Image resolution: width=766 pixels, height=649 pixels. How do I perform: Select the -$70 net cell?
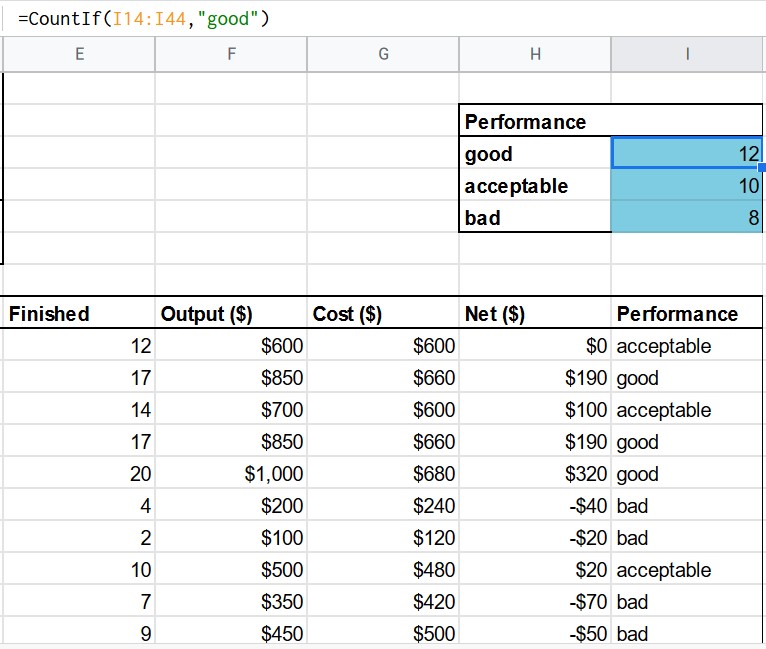pyautogui.click(x=535, y=602)
